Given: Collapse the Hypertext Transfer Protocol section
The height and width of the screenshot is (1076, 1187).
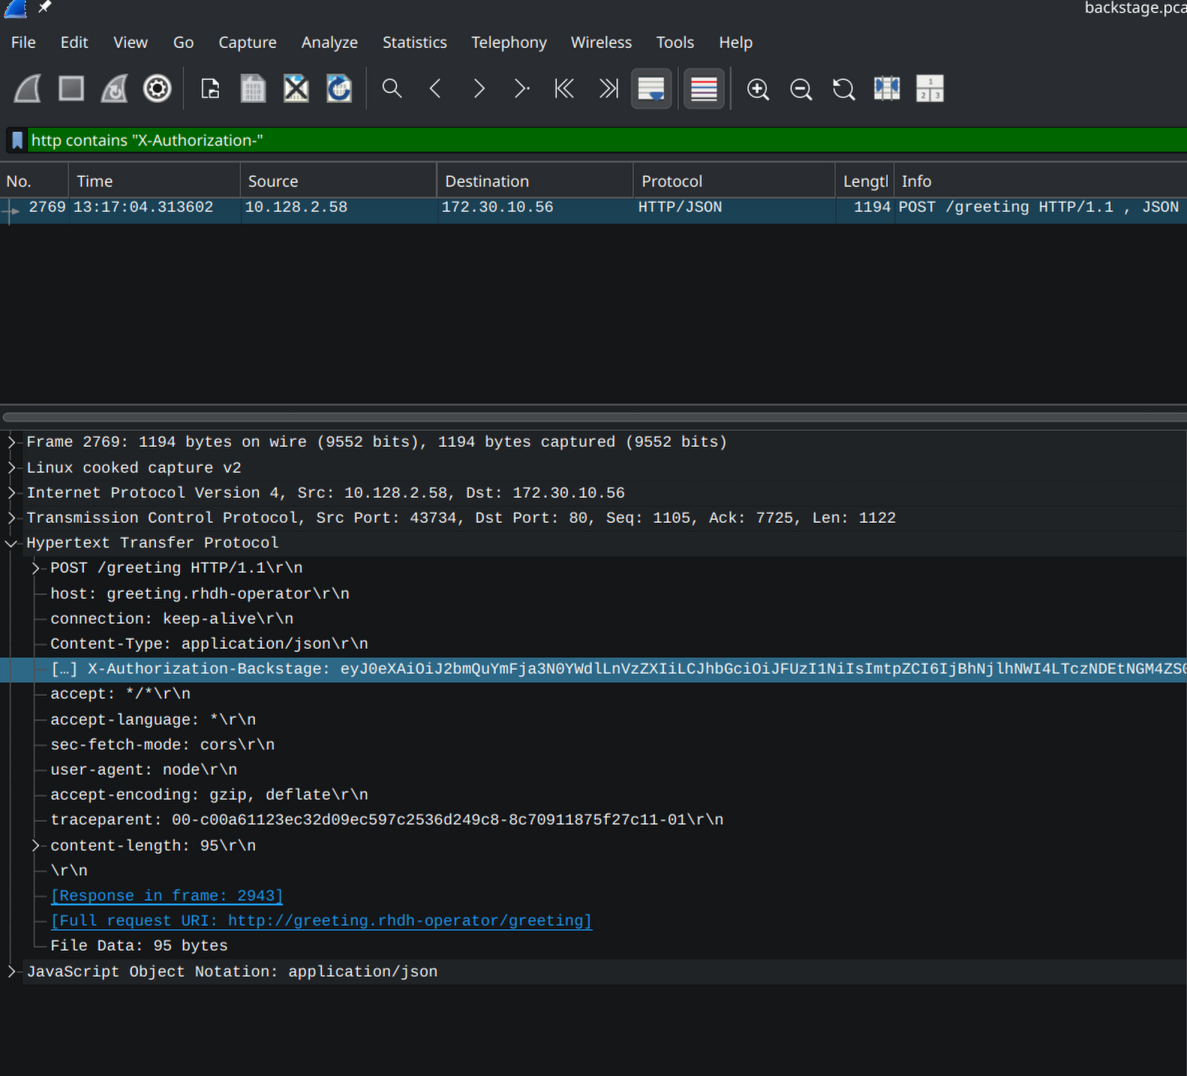Looking at the screenshot, I should (12, 543).
